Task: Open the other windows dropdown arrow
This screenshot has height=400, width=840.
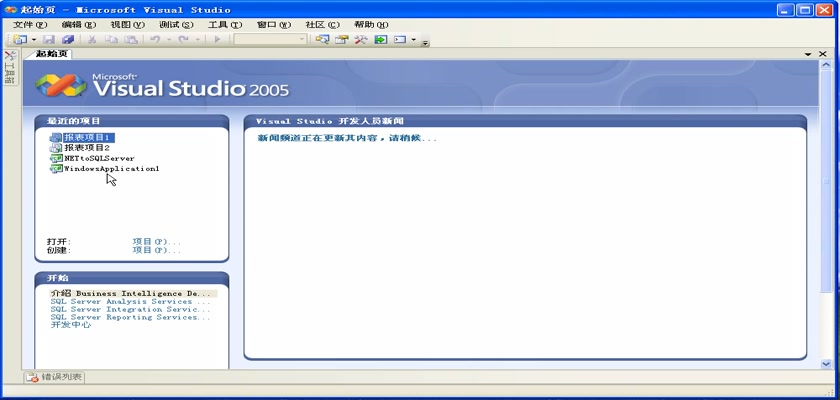Action: 414,40
